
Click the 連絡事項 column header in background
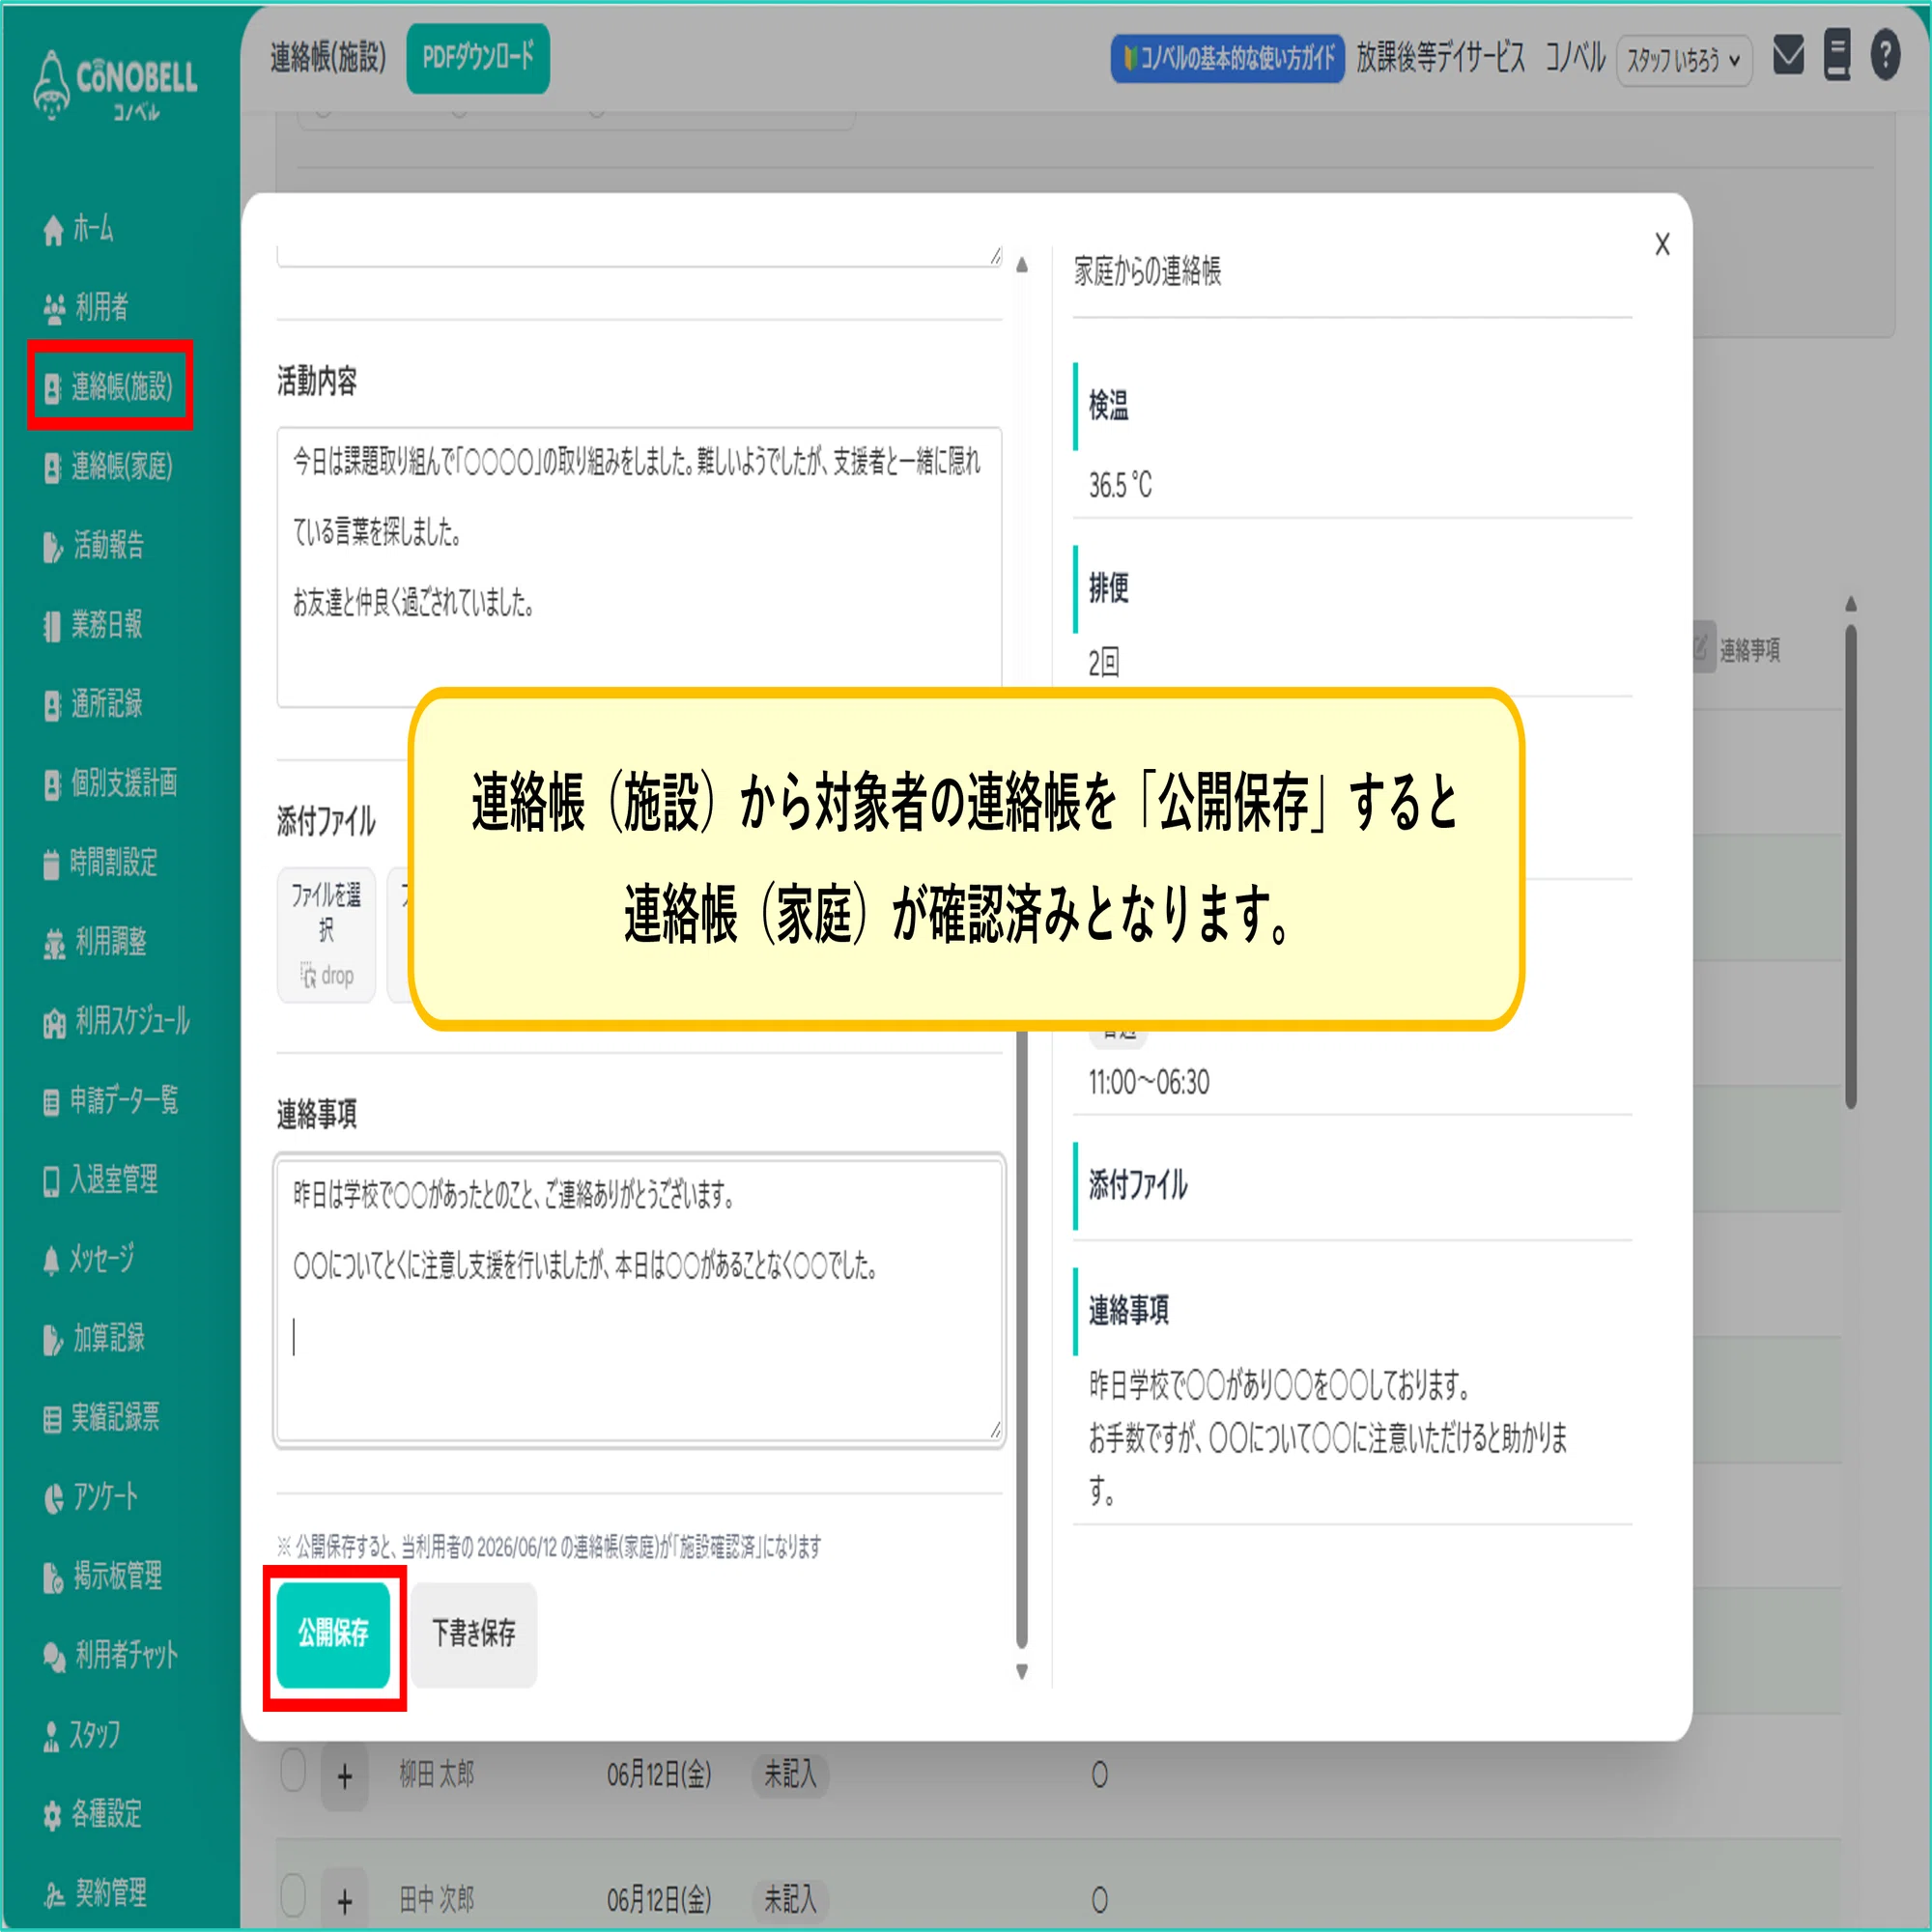1749,651
